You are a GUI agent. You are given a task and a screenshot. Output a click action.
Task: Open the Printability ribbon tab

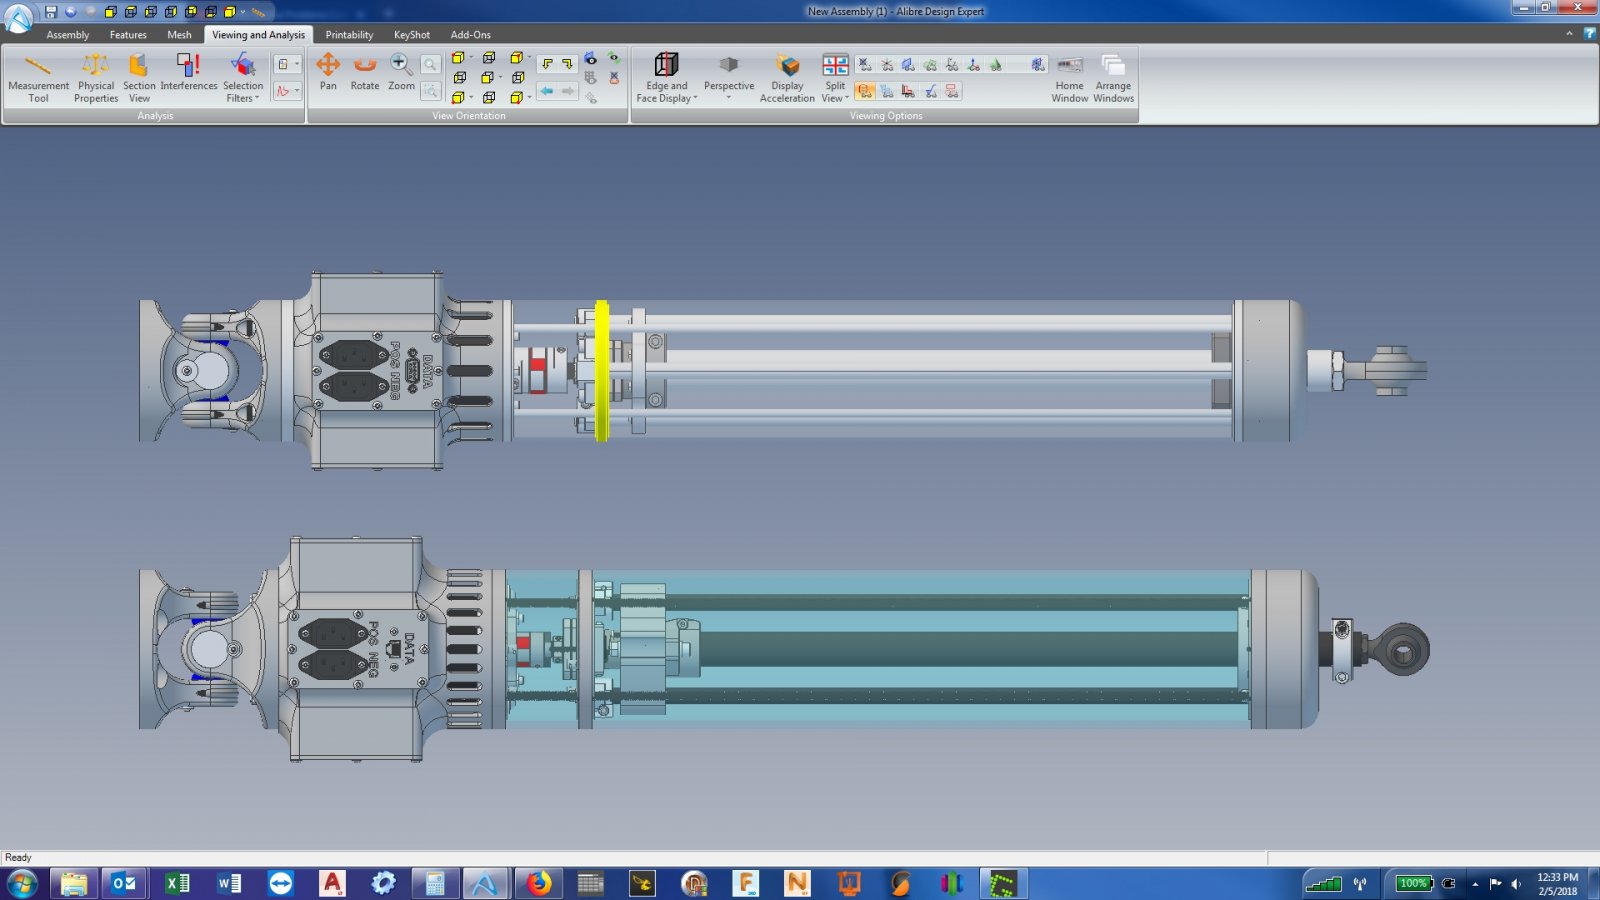pyautogui.click(x=349, y=35)
